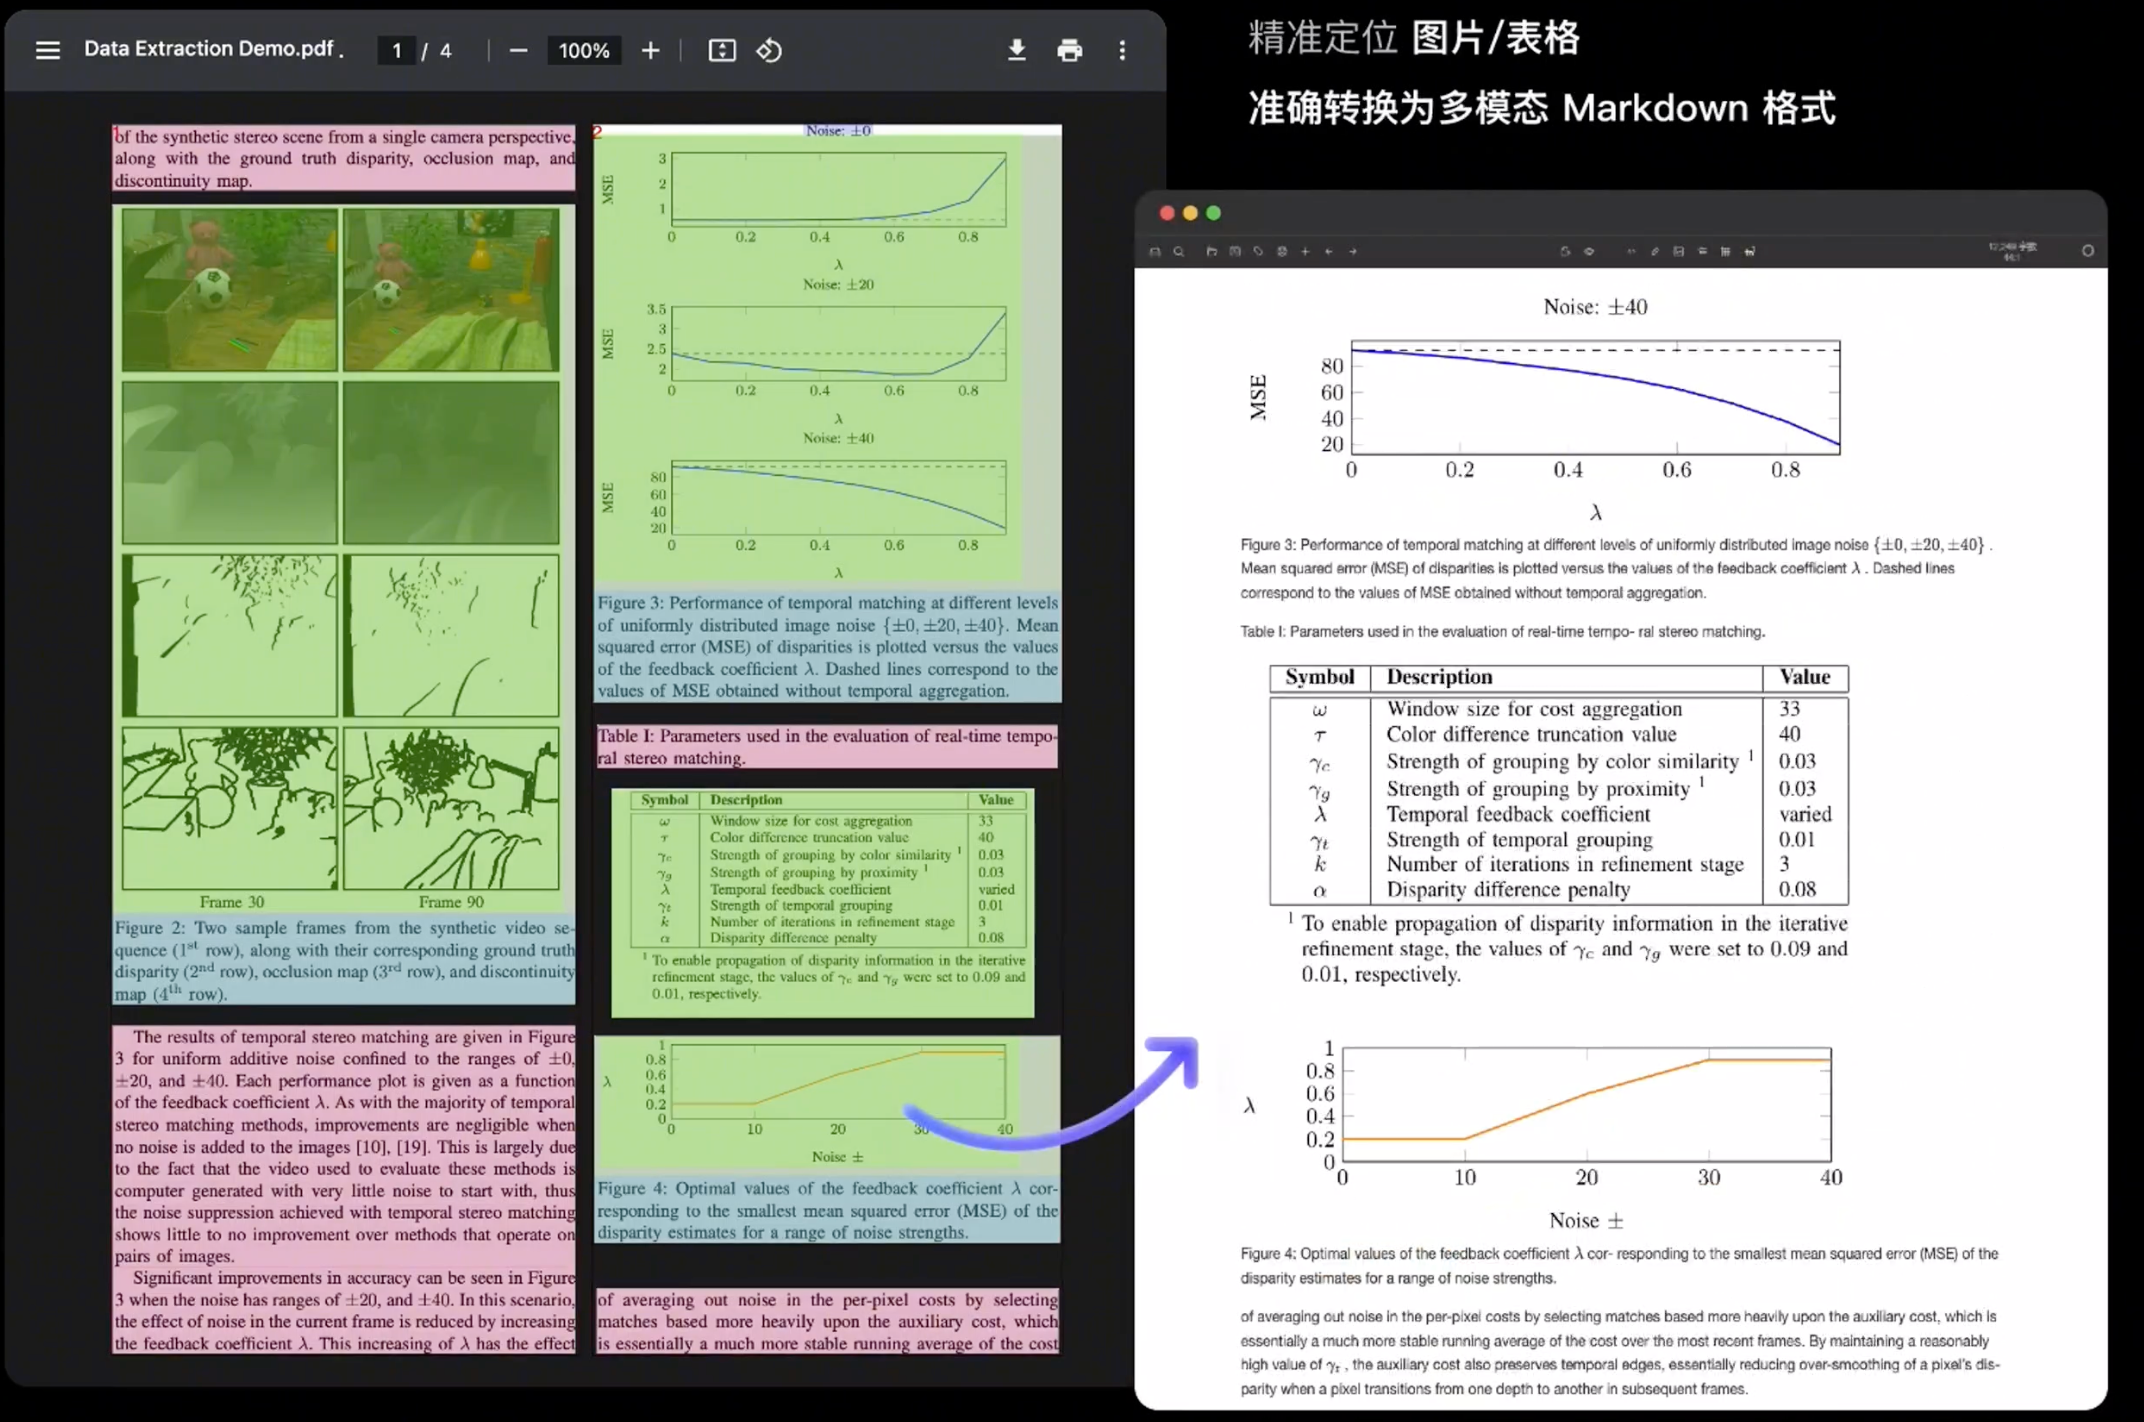Download the PDF file
Viewport: 2144px width, 1422px height.
pos(1016,50)
